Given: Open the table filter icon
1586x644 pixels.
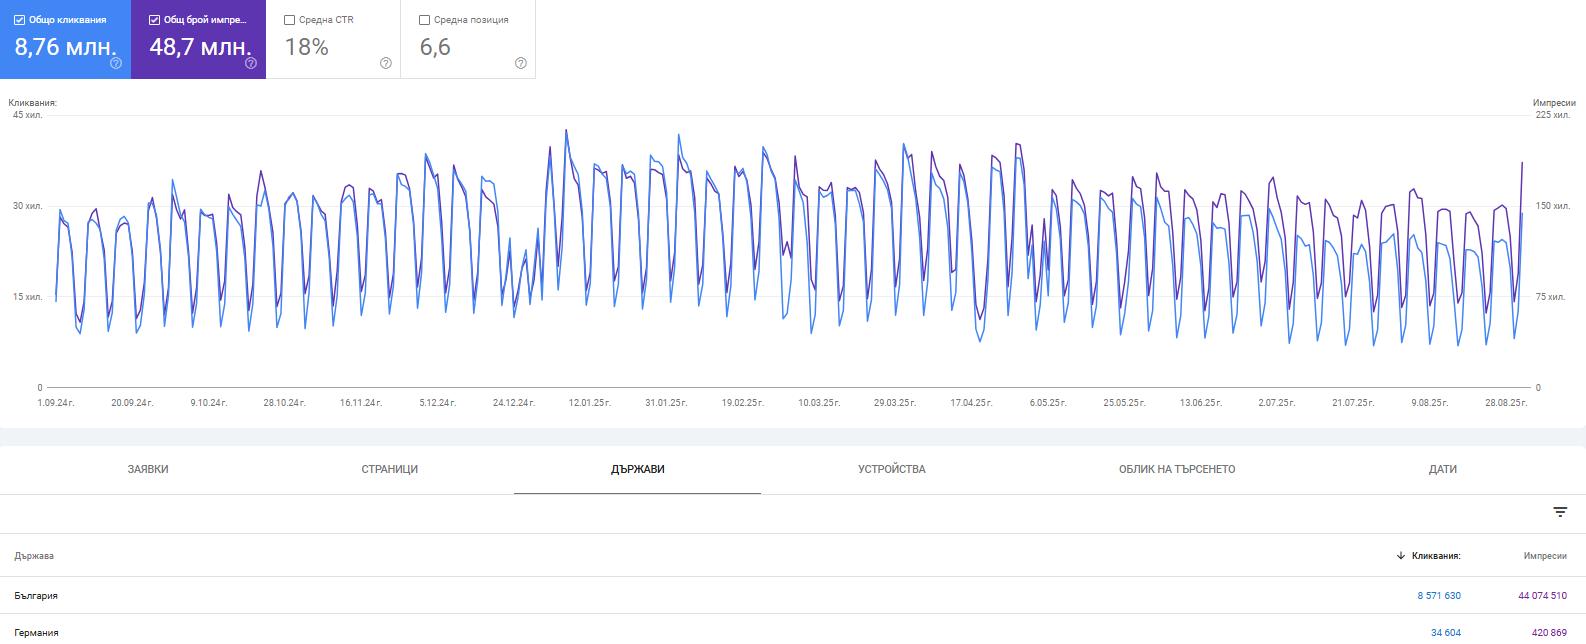Looking at the screenshot, I should pos(1560,512).
